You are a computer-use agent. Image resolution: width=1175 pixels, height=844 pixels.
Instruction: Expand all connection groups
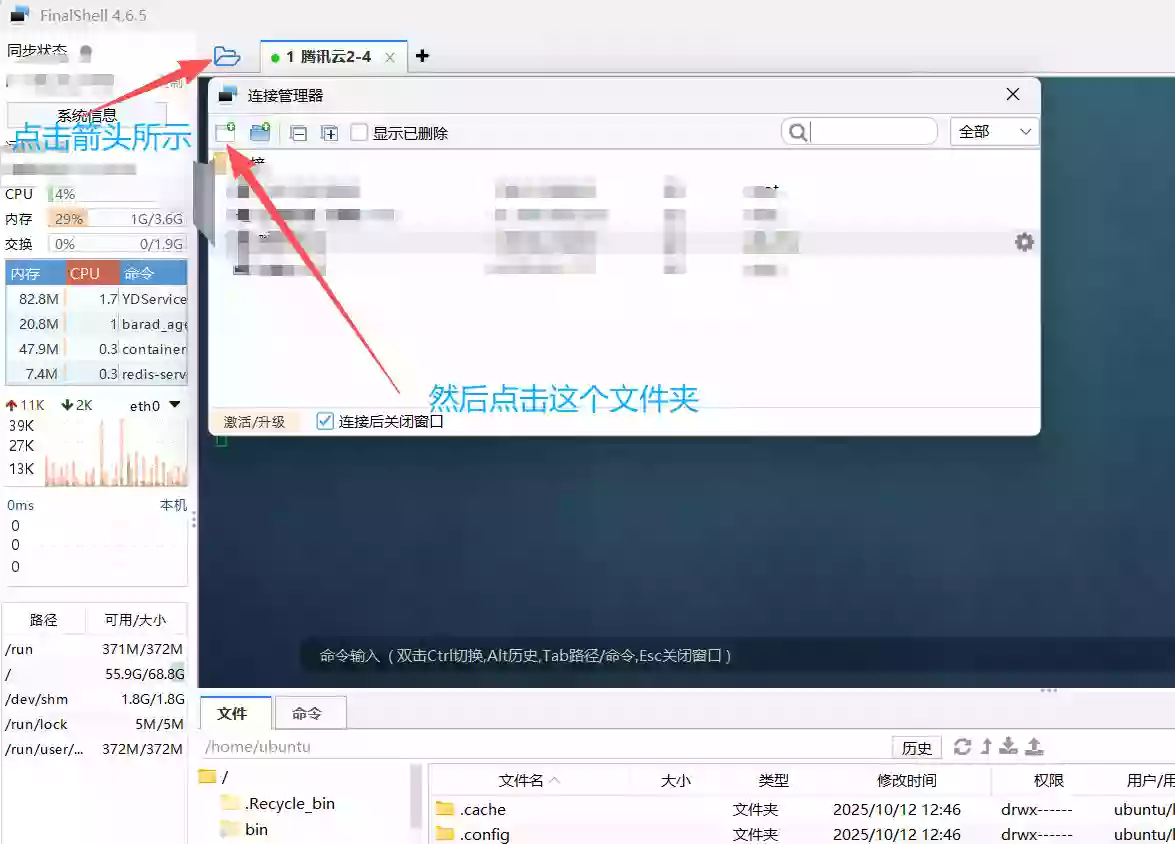pos(329,131)
